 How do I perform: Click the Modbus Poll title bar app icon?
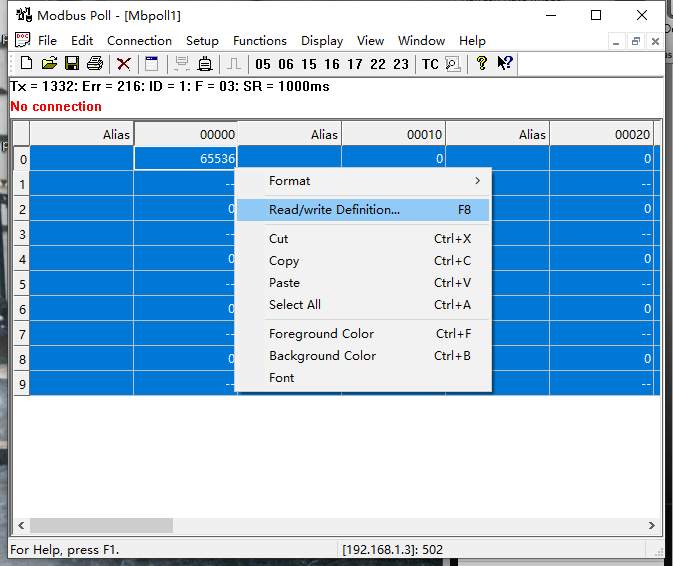(x=24, y=15)
